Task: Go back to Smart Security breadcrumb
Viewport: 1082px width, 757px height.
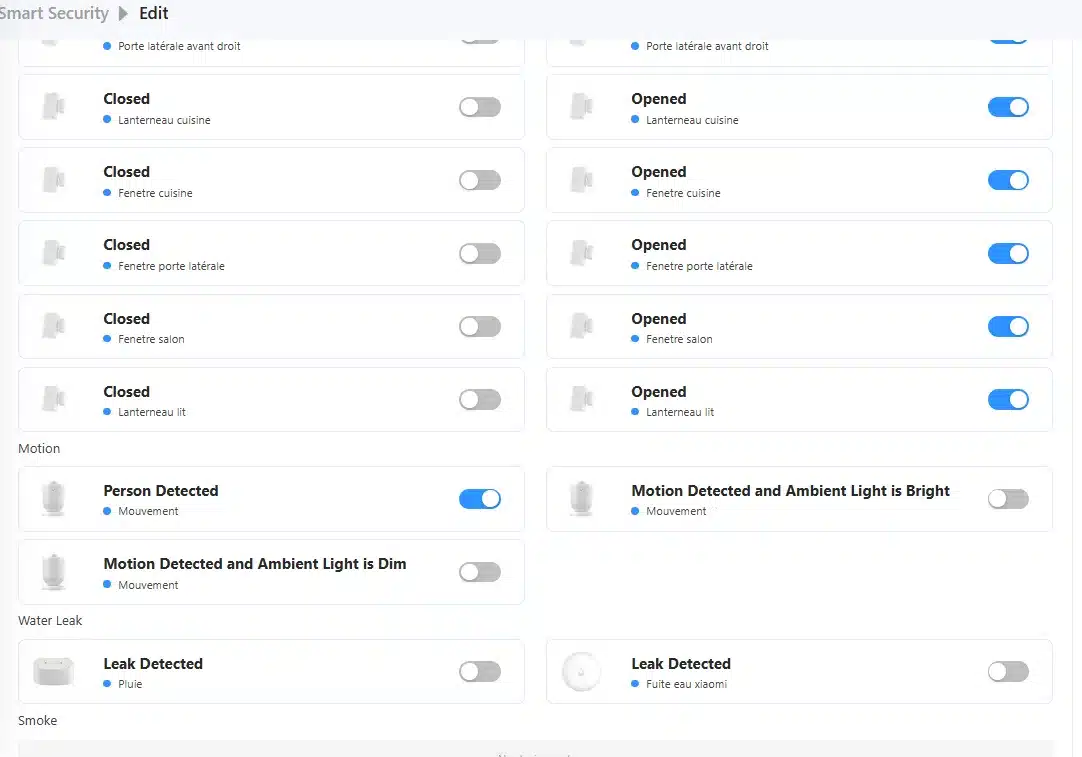Action: coord(54,14)
